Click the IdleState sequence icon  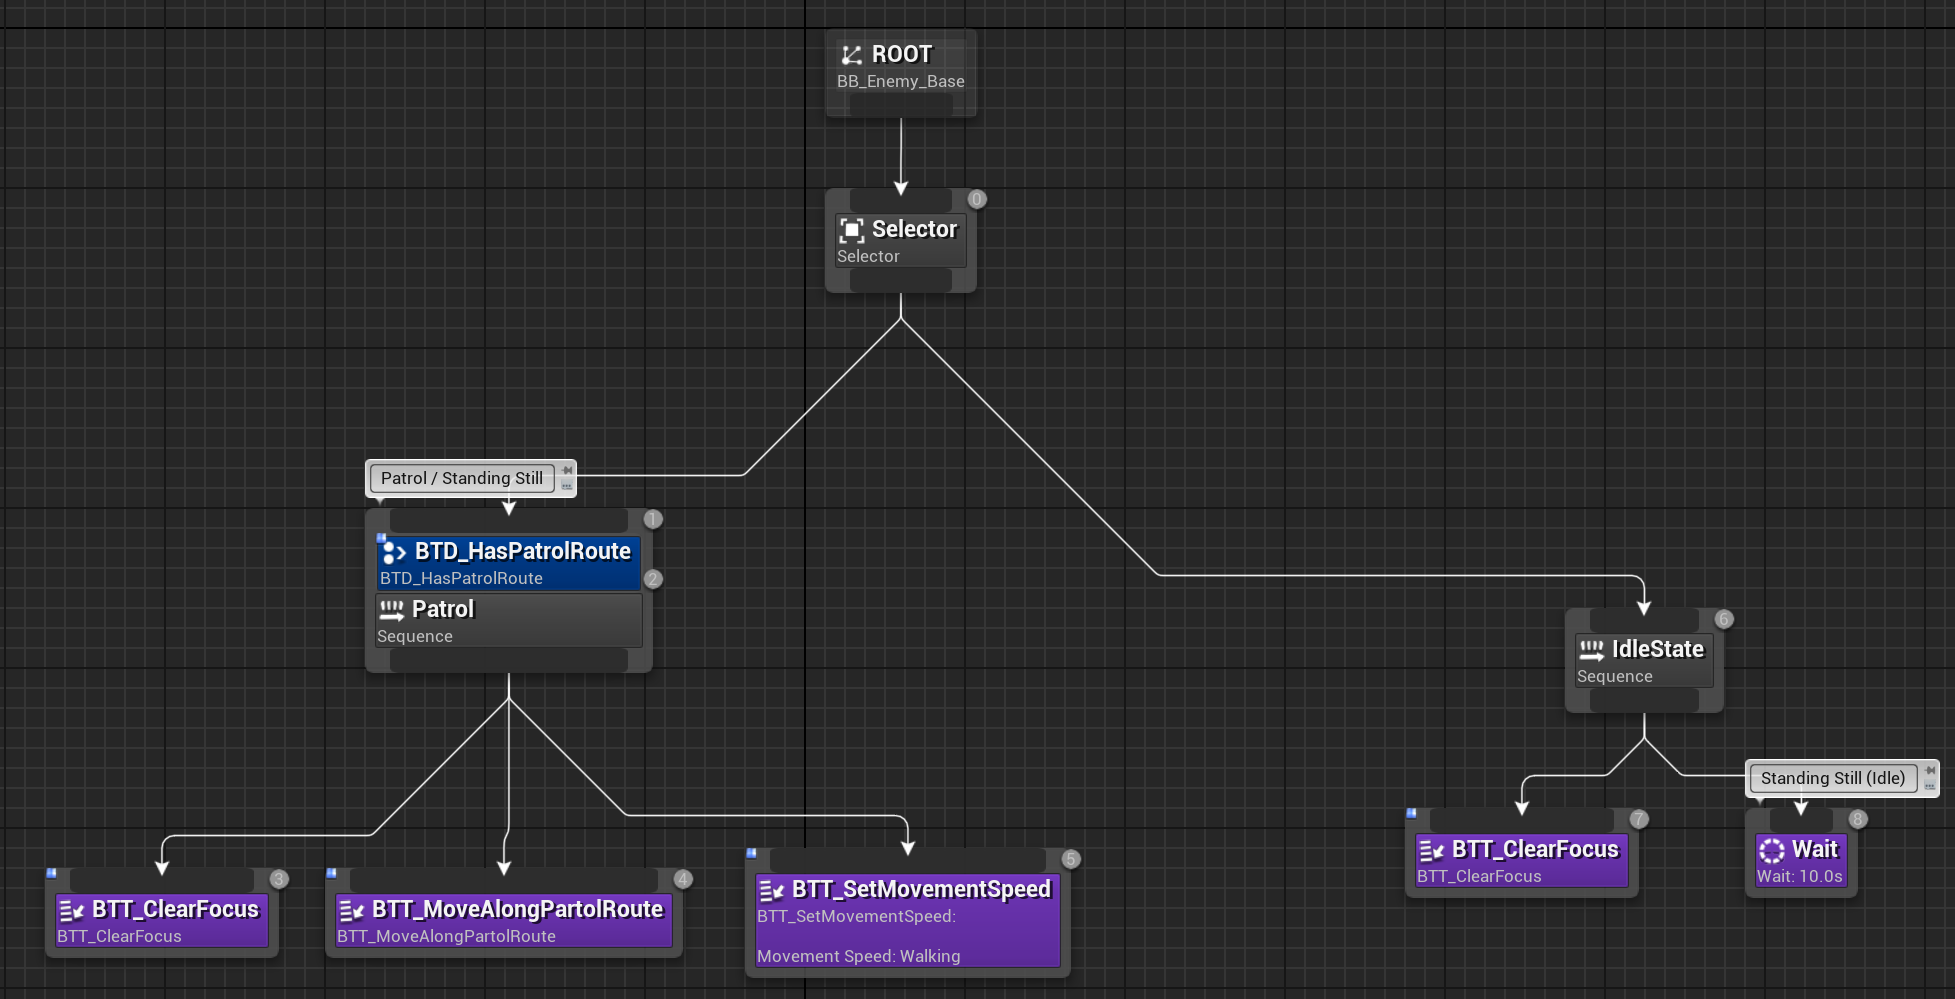click(x=1592, y=650)
